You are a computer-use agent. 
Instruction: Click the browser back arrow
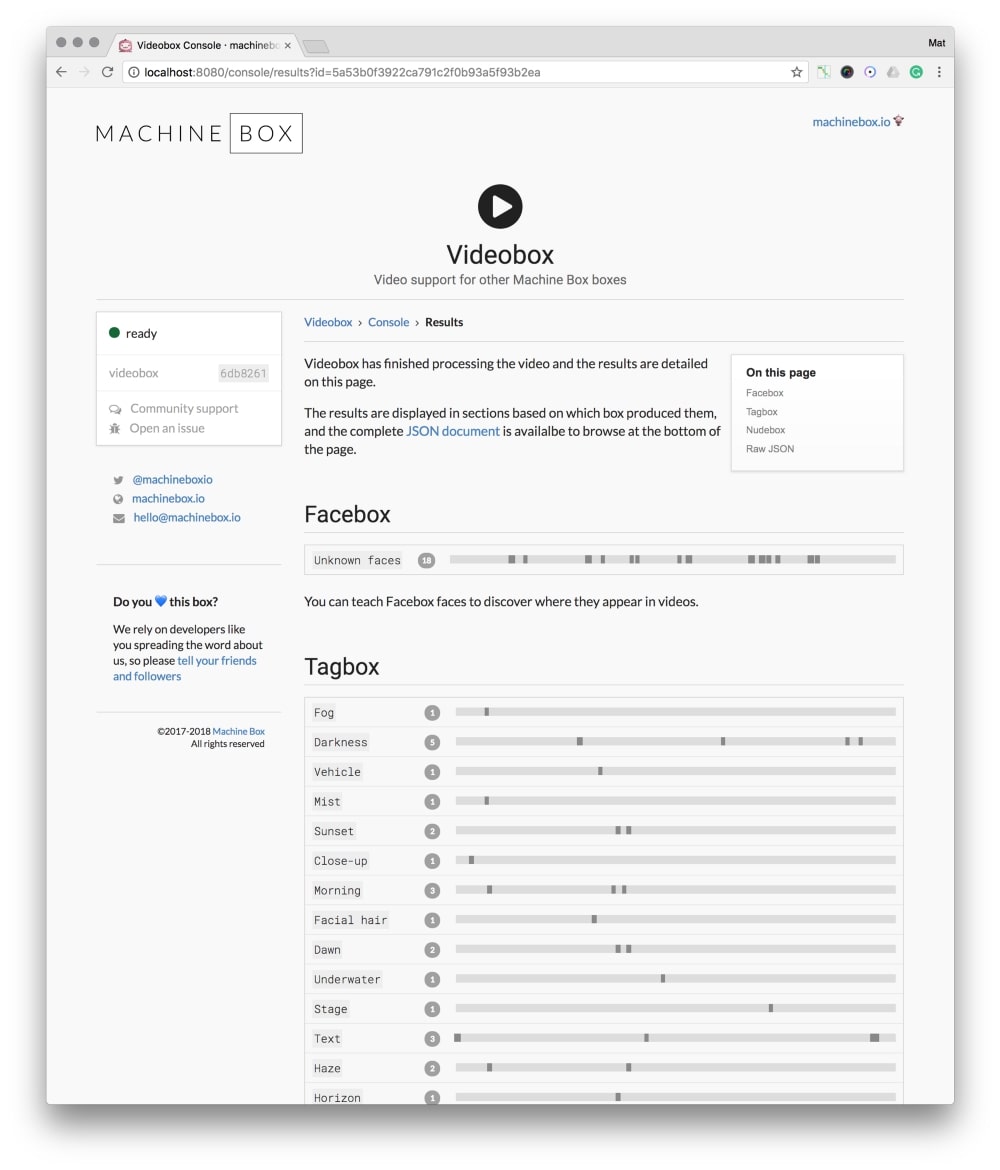pyautogui.click(x=61, y=72)
